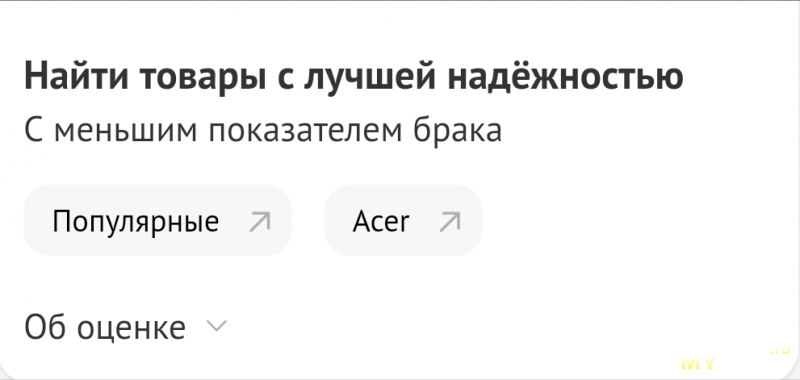
Task: Click the word показателем in the subtitle
Action: click(305, 131)
